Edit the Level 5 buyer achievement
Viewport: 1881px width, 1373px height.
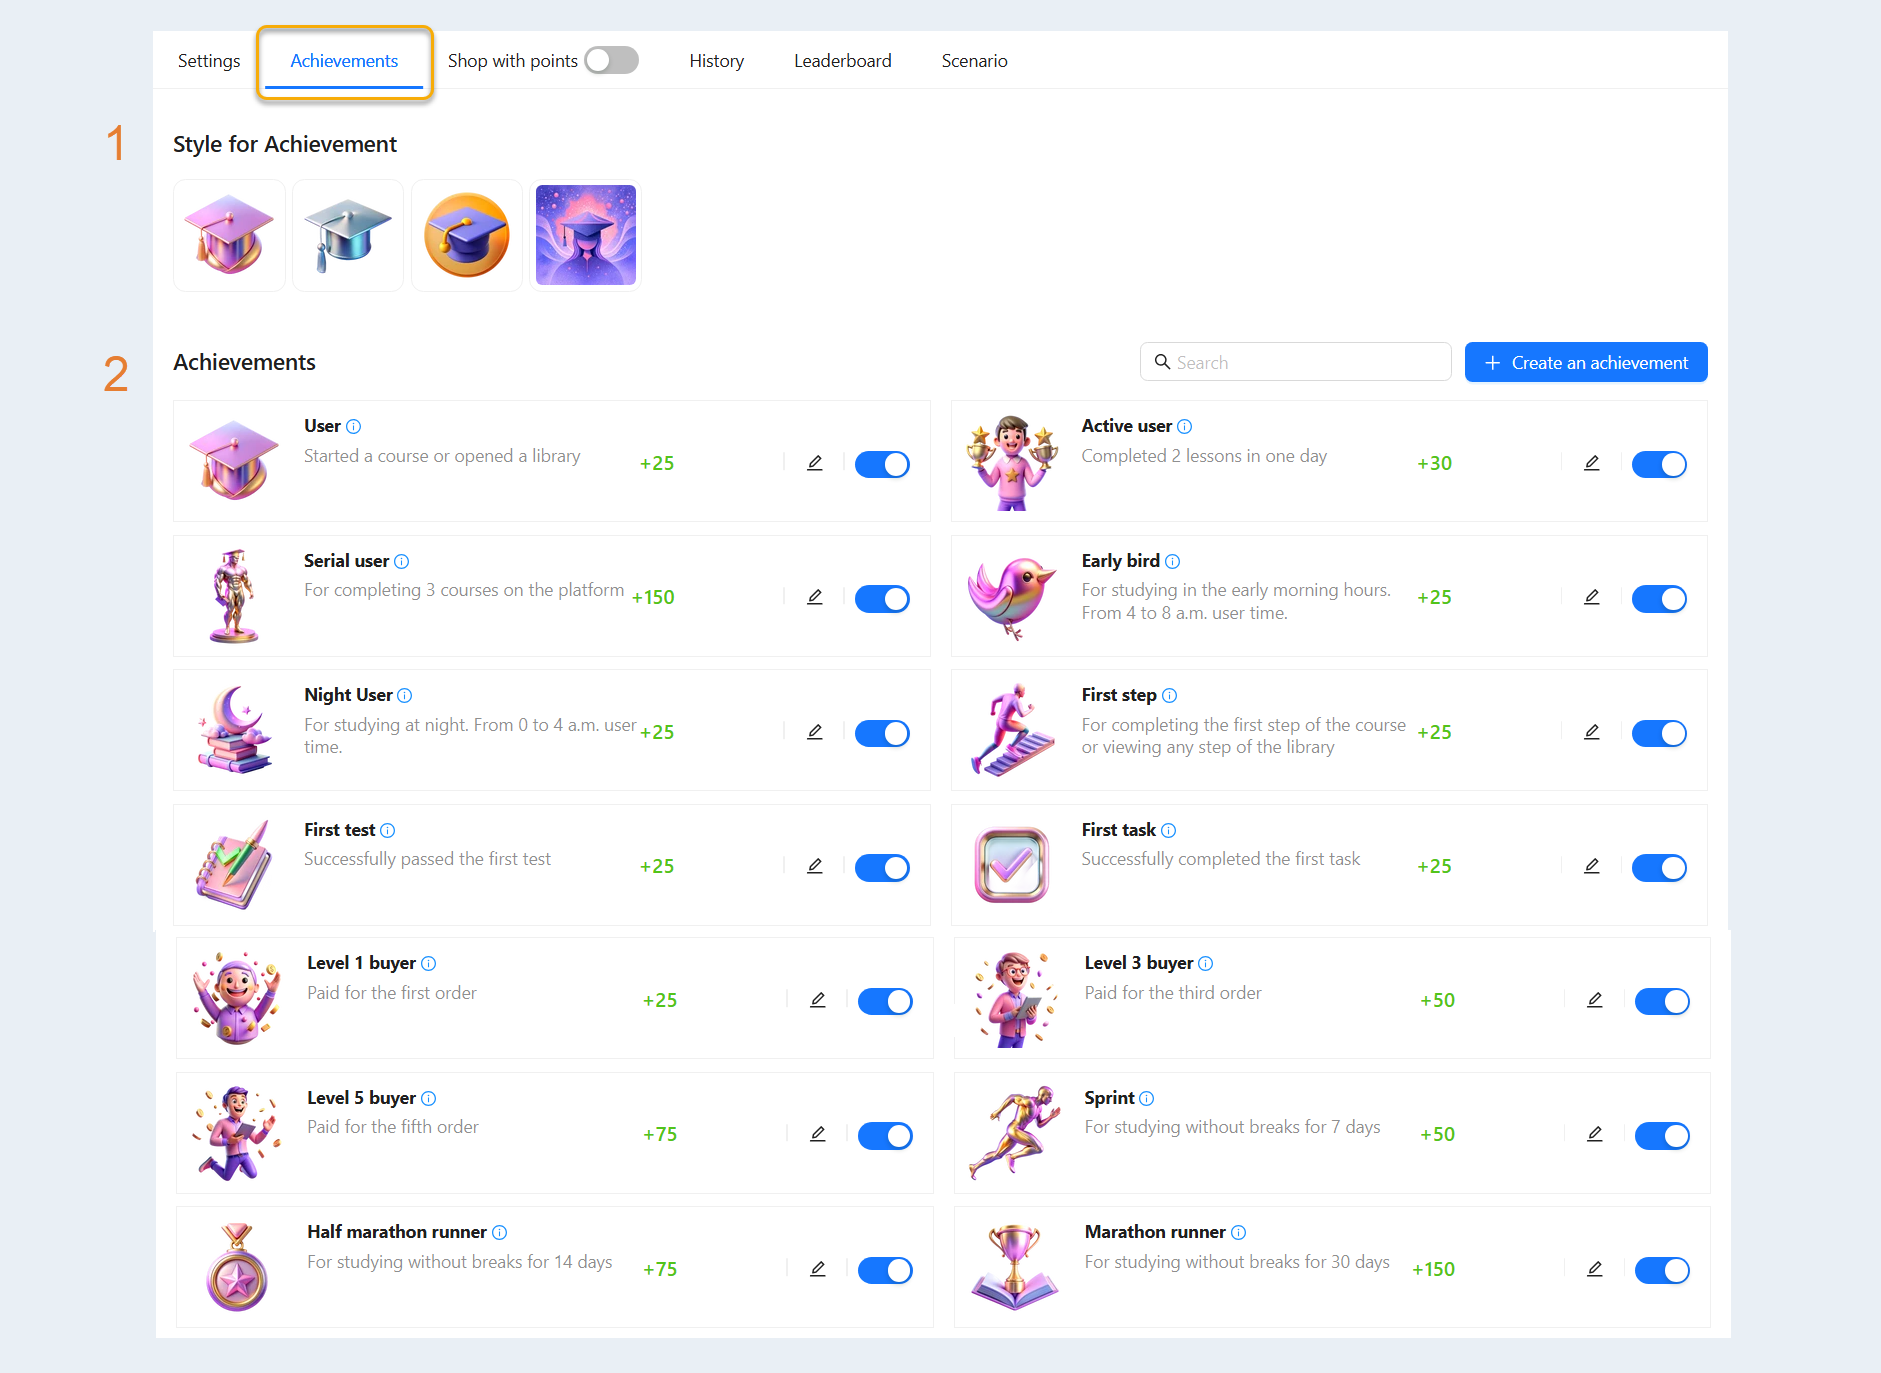(x=818, y=1134)
